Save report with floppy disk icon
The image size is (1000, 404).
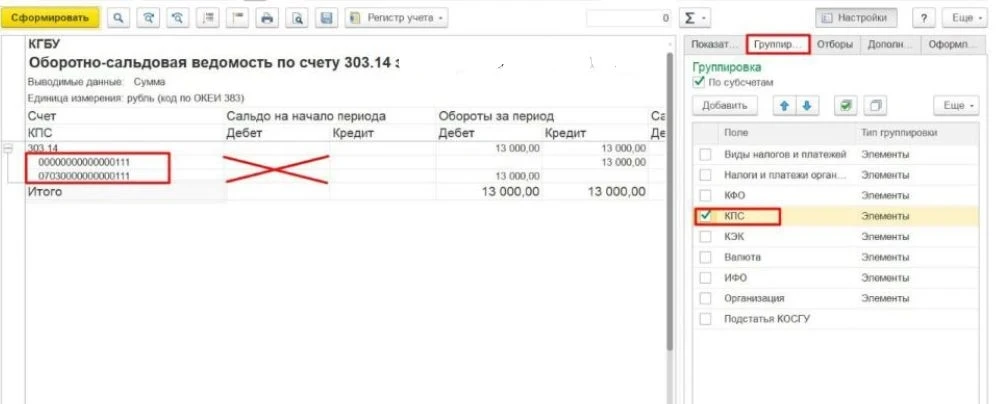(x=327, y=18)
